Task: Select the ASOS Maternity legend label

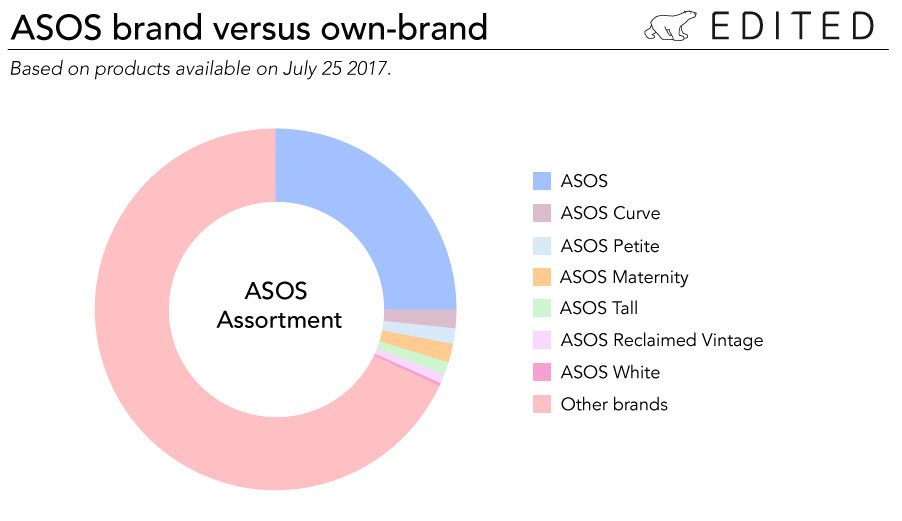Action: (624, 277)
